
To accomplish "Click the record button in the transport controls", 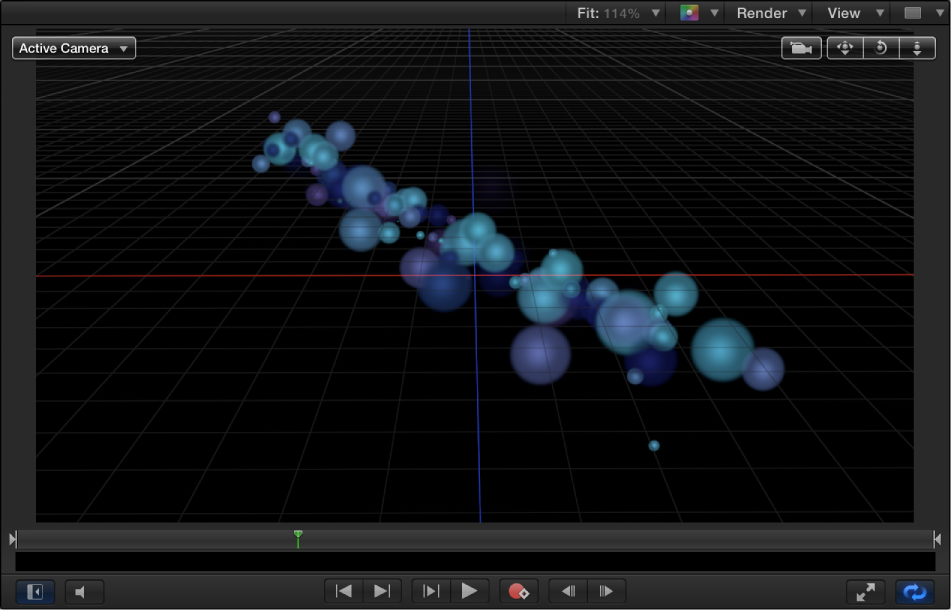I will 519,591.
